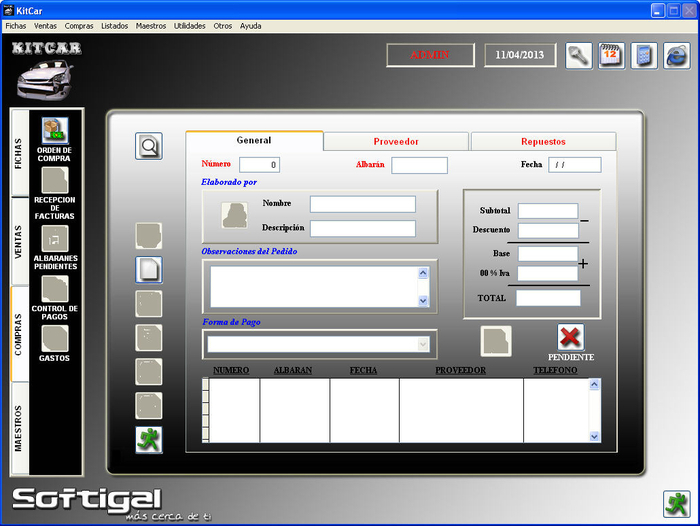
Task: Click observations scrollbar down arrow
Action: [423, 301]
